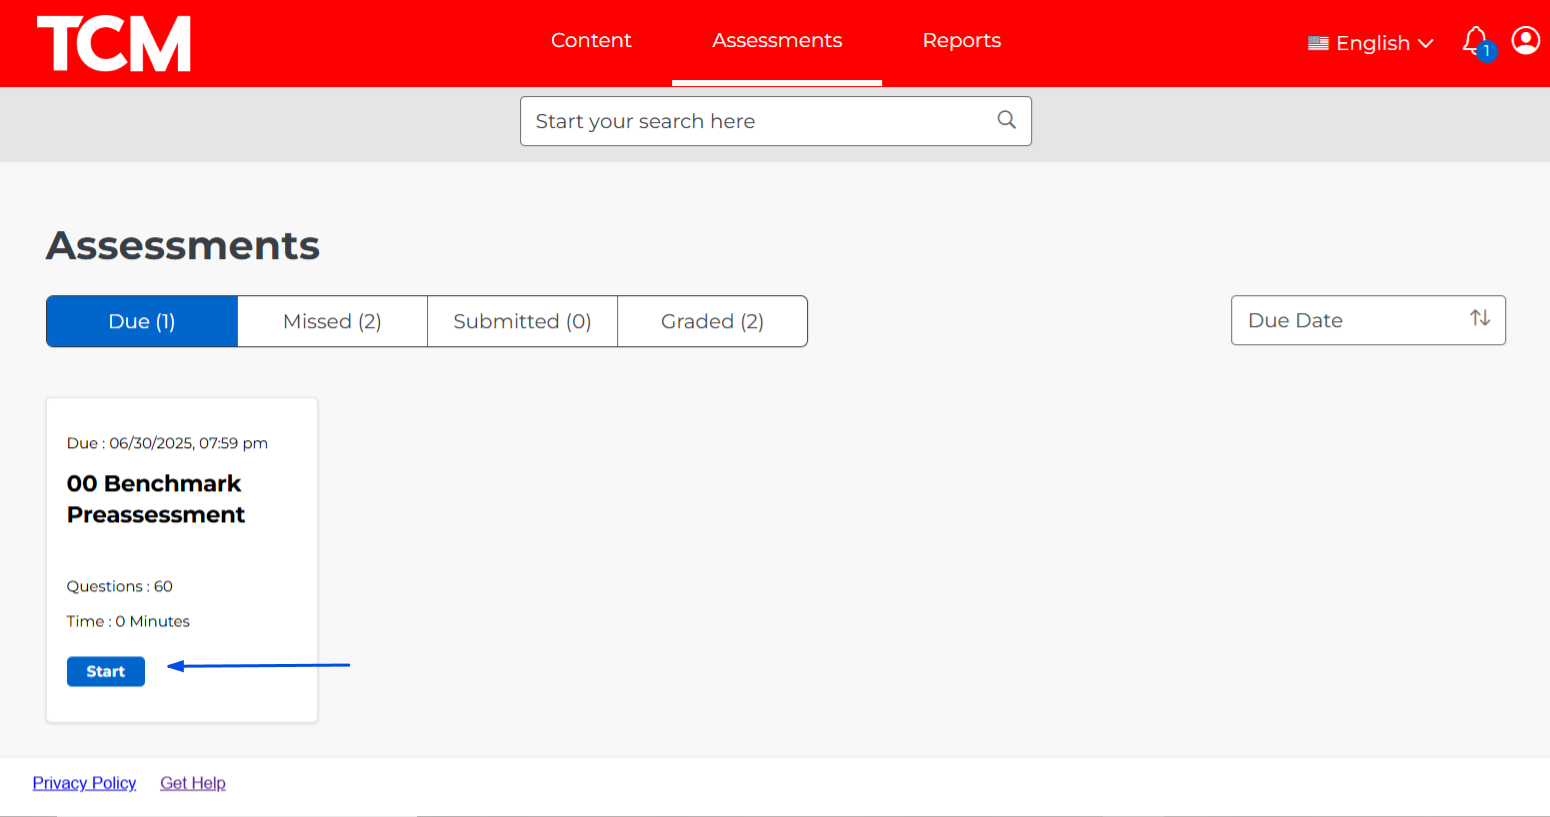View the Graded (2) tab
The width and height of the screenshot is (1550, 817).
[x=712, y=321]
